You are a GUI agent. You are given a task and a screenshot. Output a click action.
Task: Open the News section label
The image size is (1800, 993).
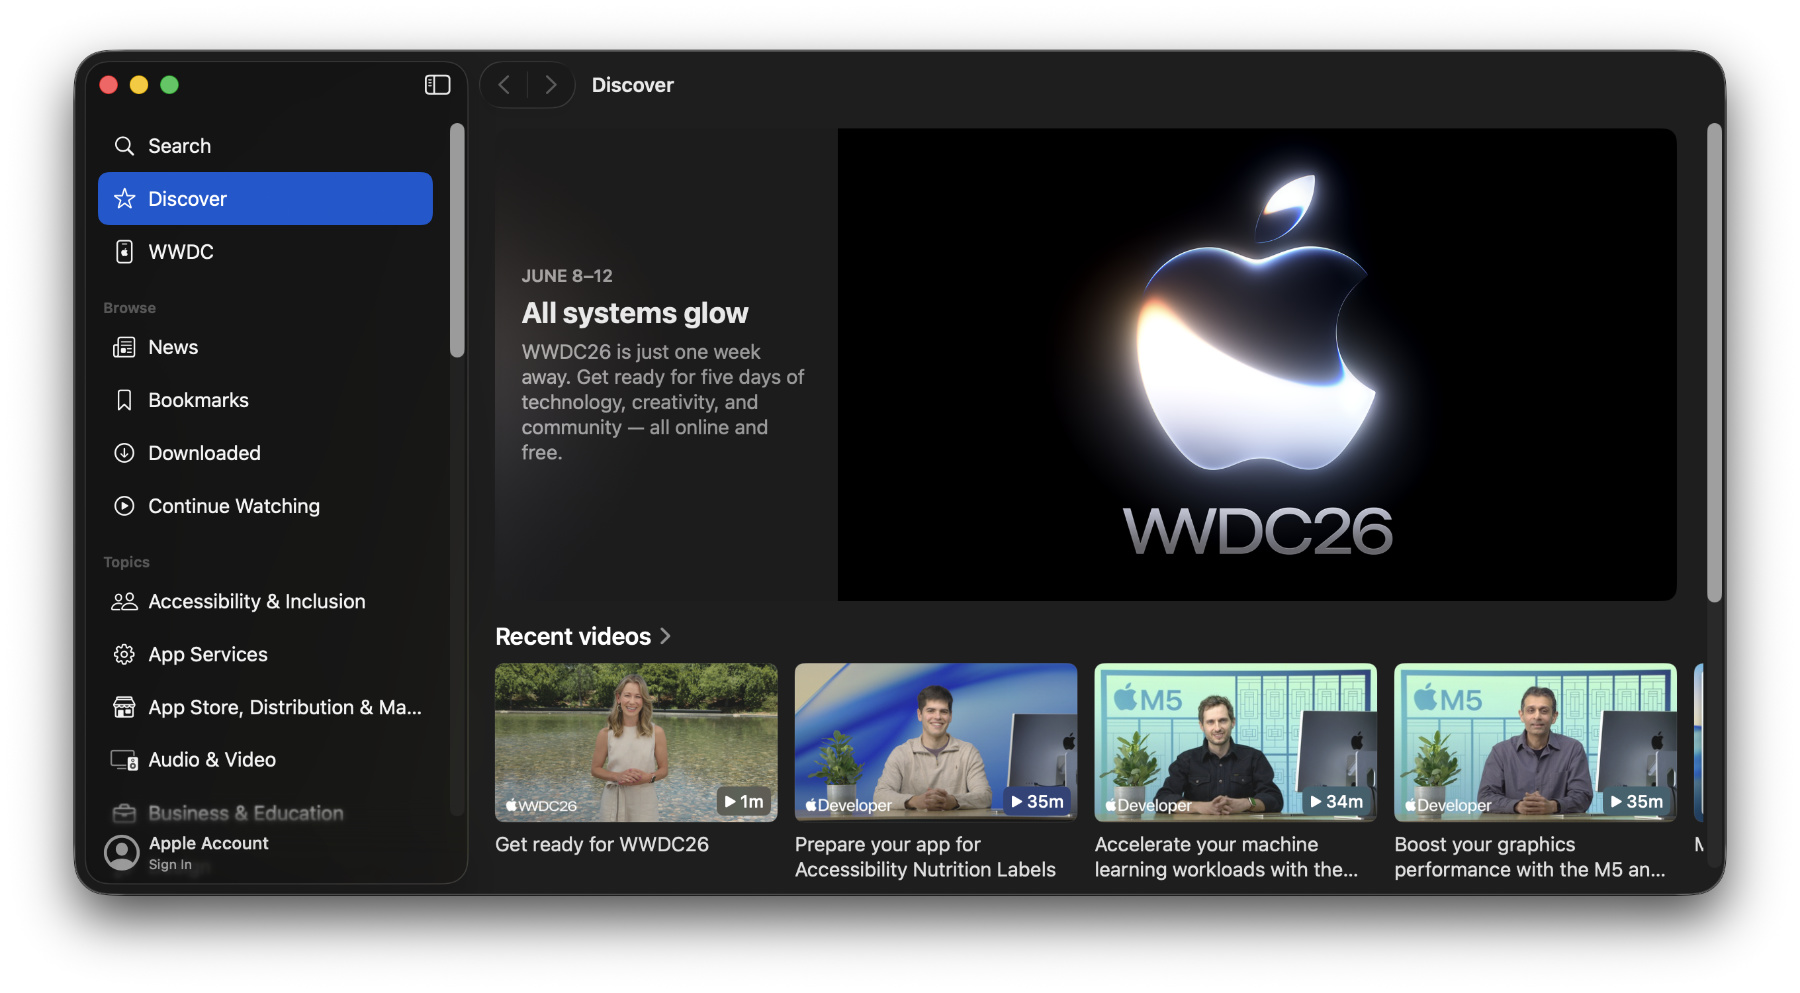[x=173, y=347]
